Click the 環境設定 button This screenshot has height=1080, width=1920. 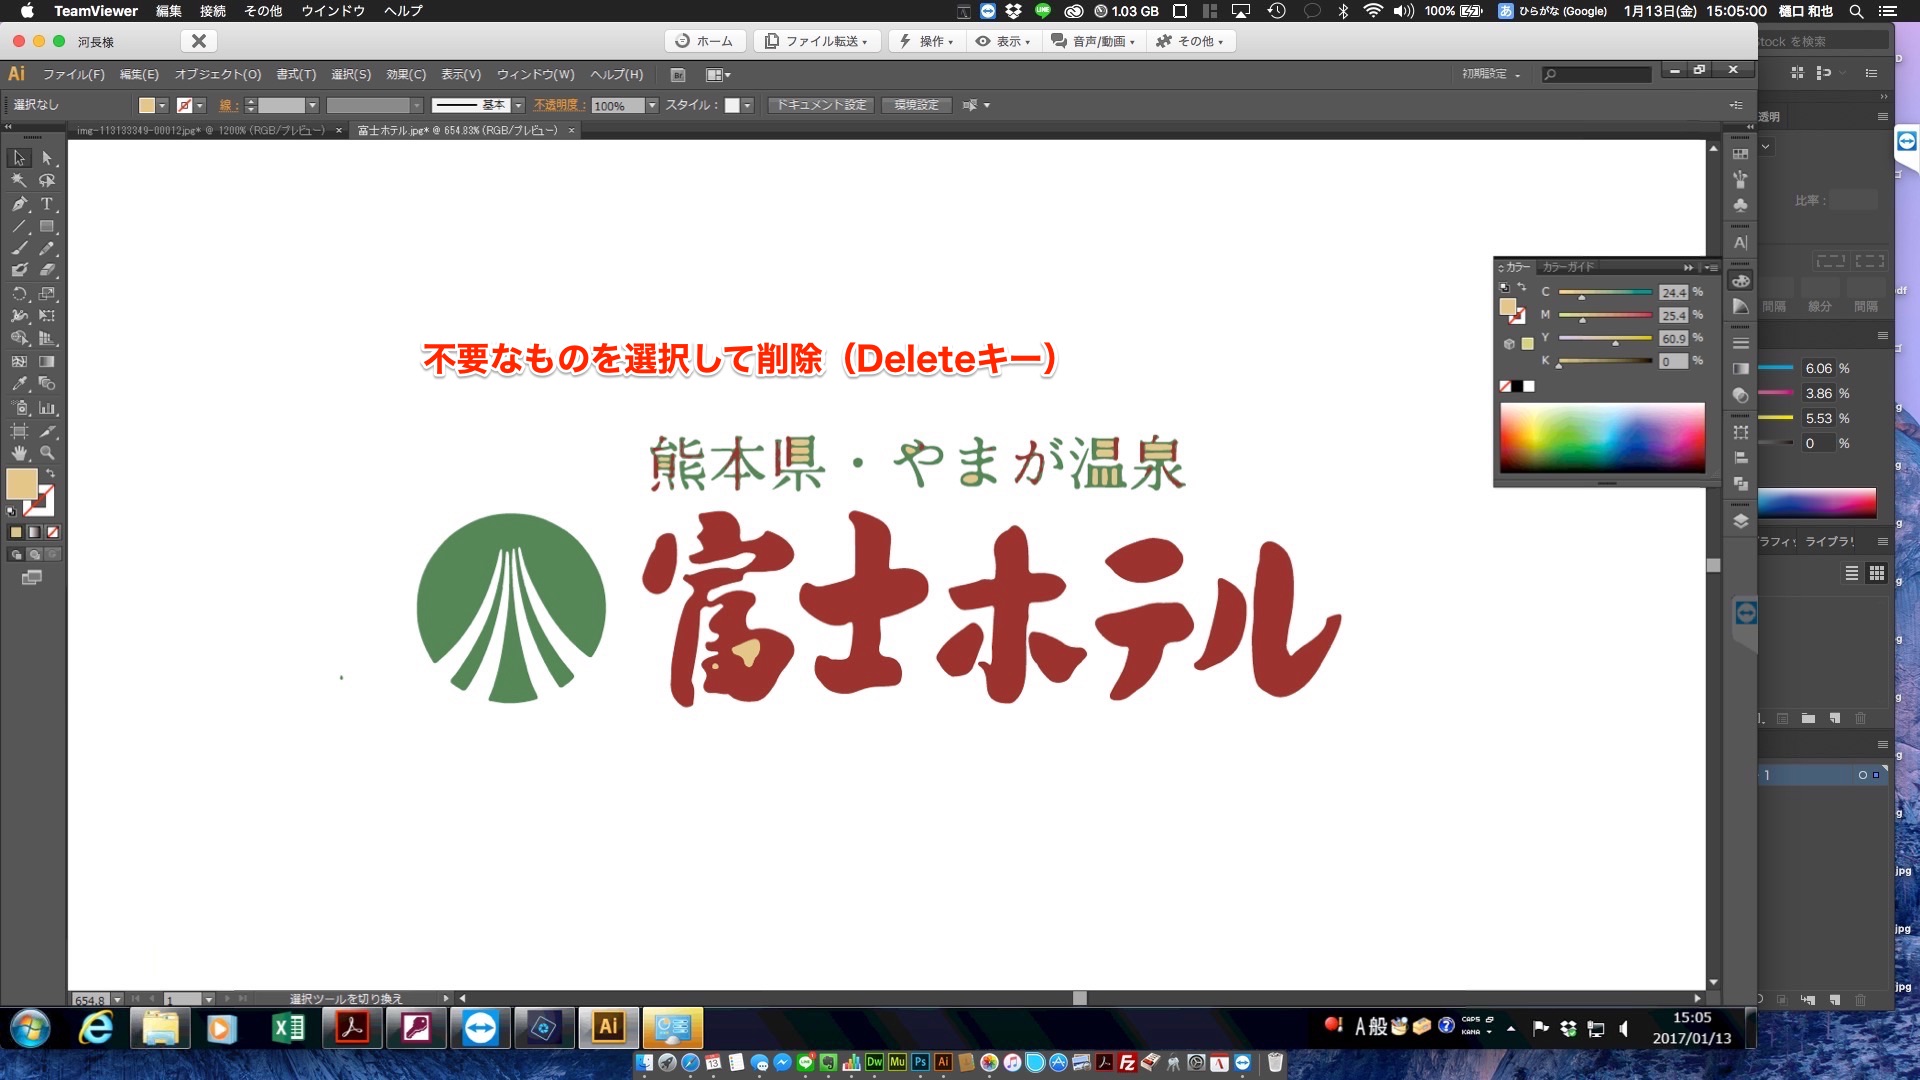[x=916, y=105]
